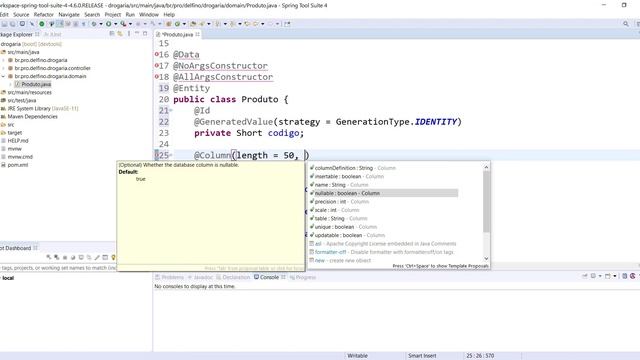Screen dimensions: 640x360
Task: Expand the br.pro.delfino.drogaria.controller package
Action: click(4, 68)
